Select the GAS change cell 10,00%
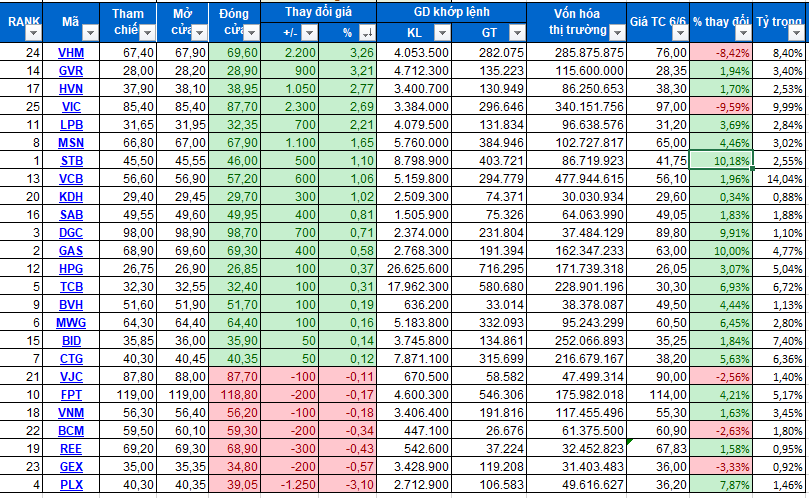The height and width of the screenshot is (498, 809). [x=721, y=251]
